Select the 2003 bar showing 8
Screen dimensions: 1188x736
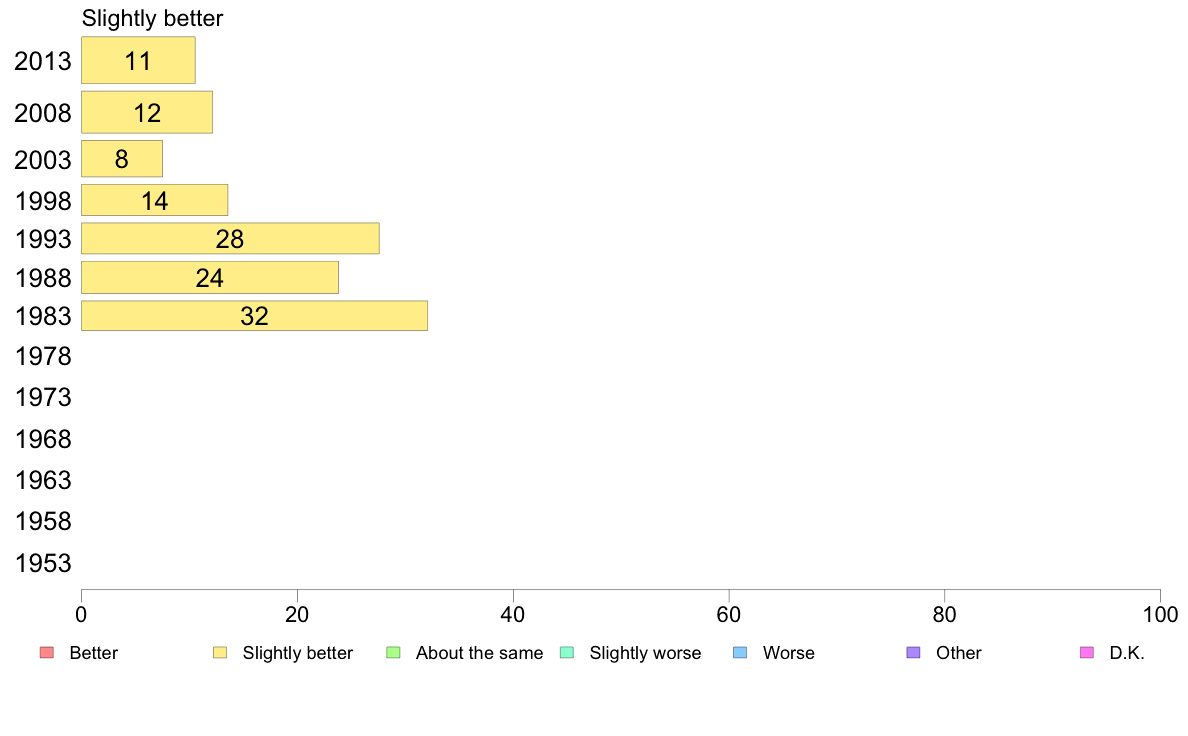[x=122, y=158]
